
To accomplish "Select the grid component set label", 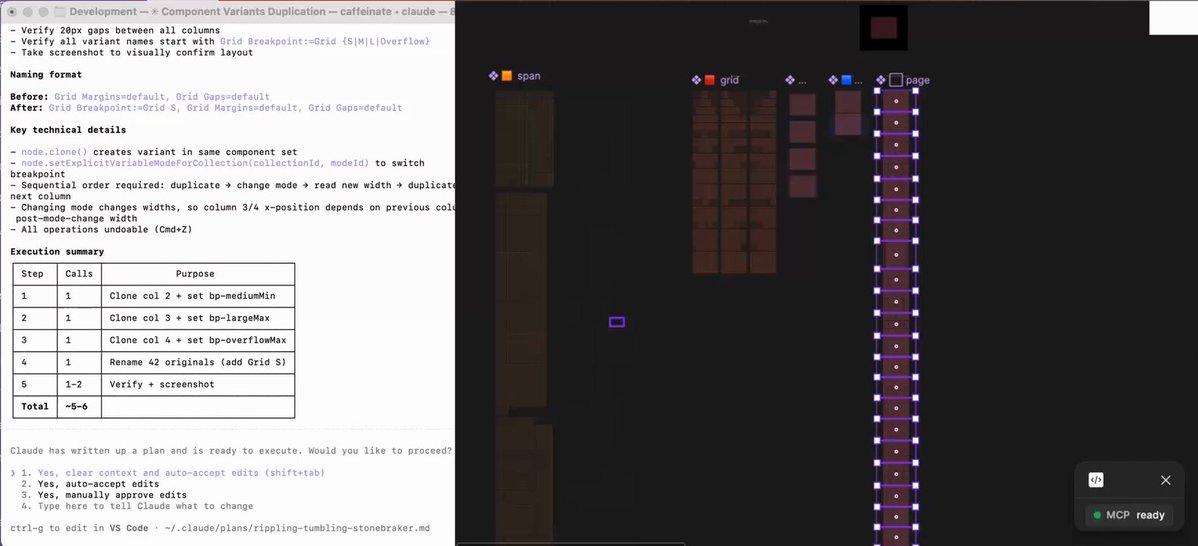I will (x=729, y=80).
